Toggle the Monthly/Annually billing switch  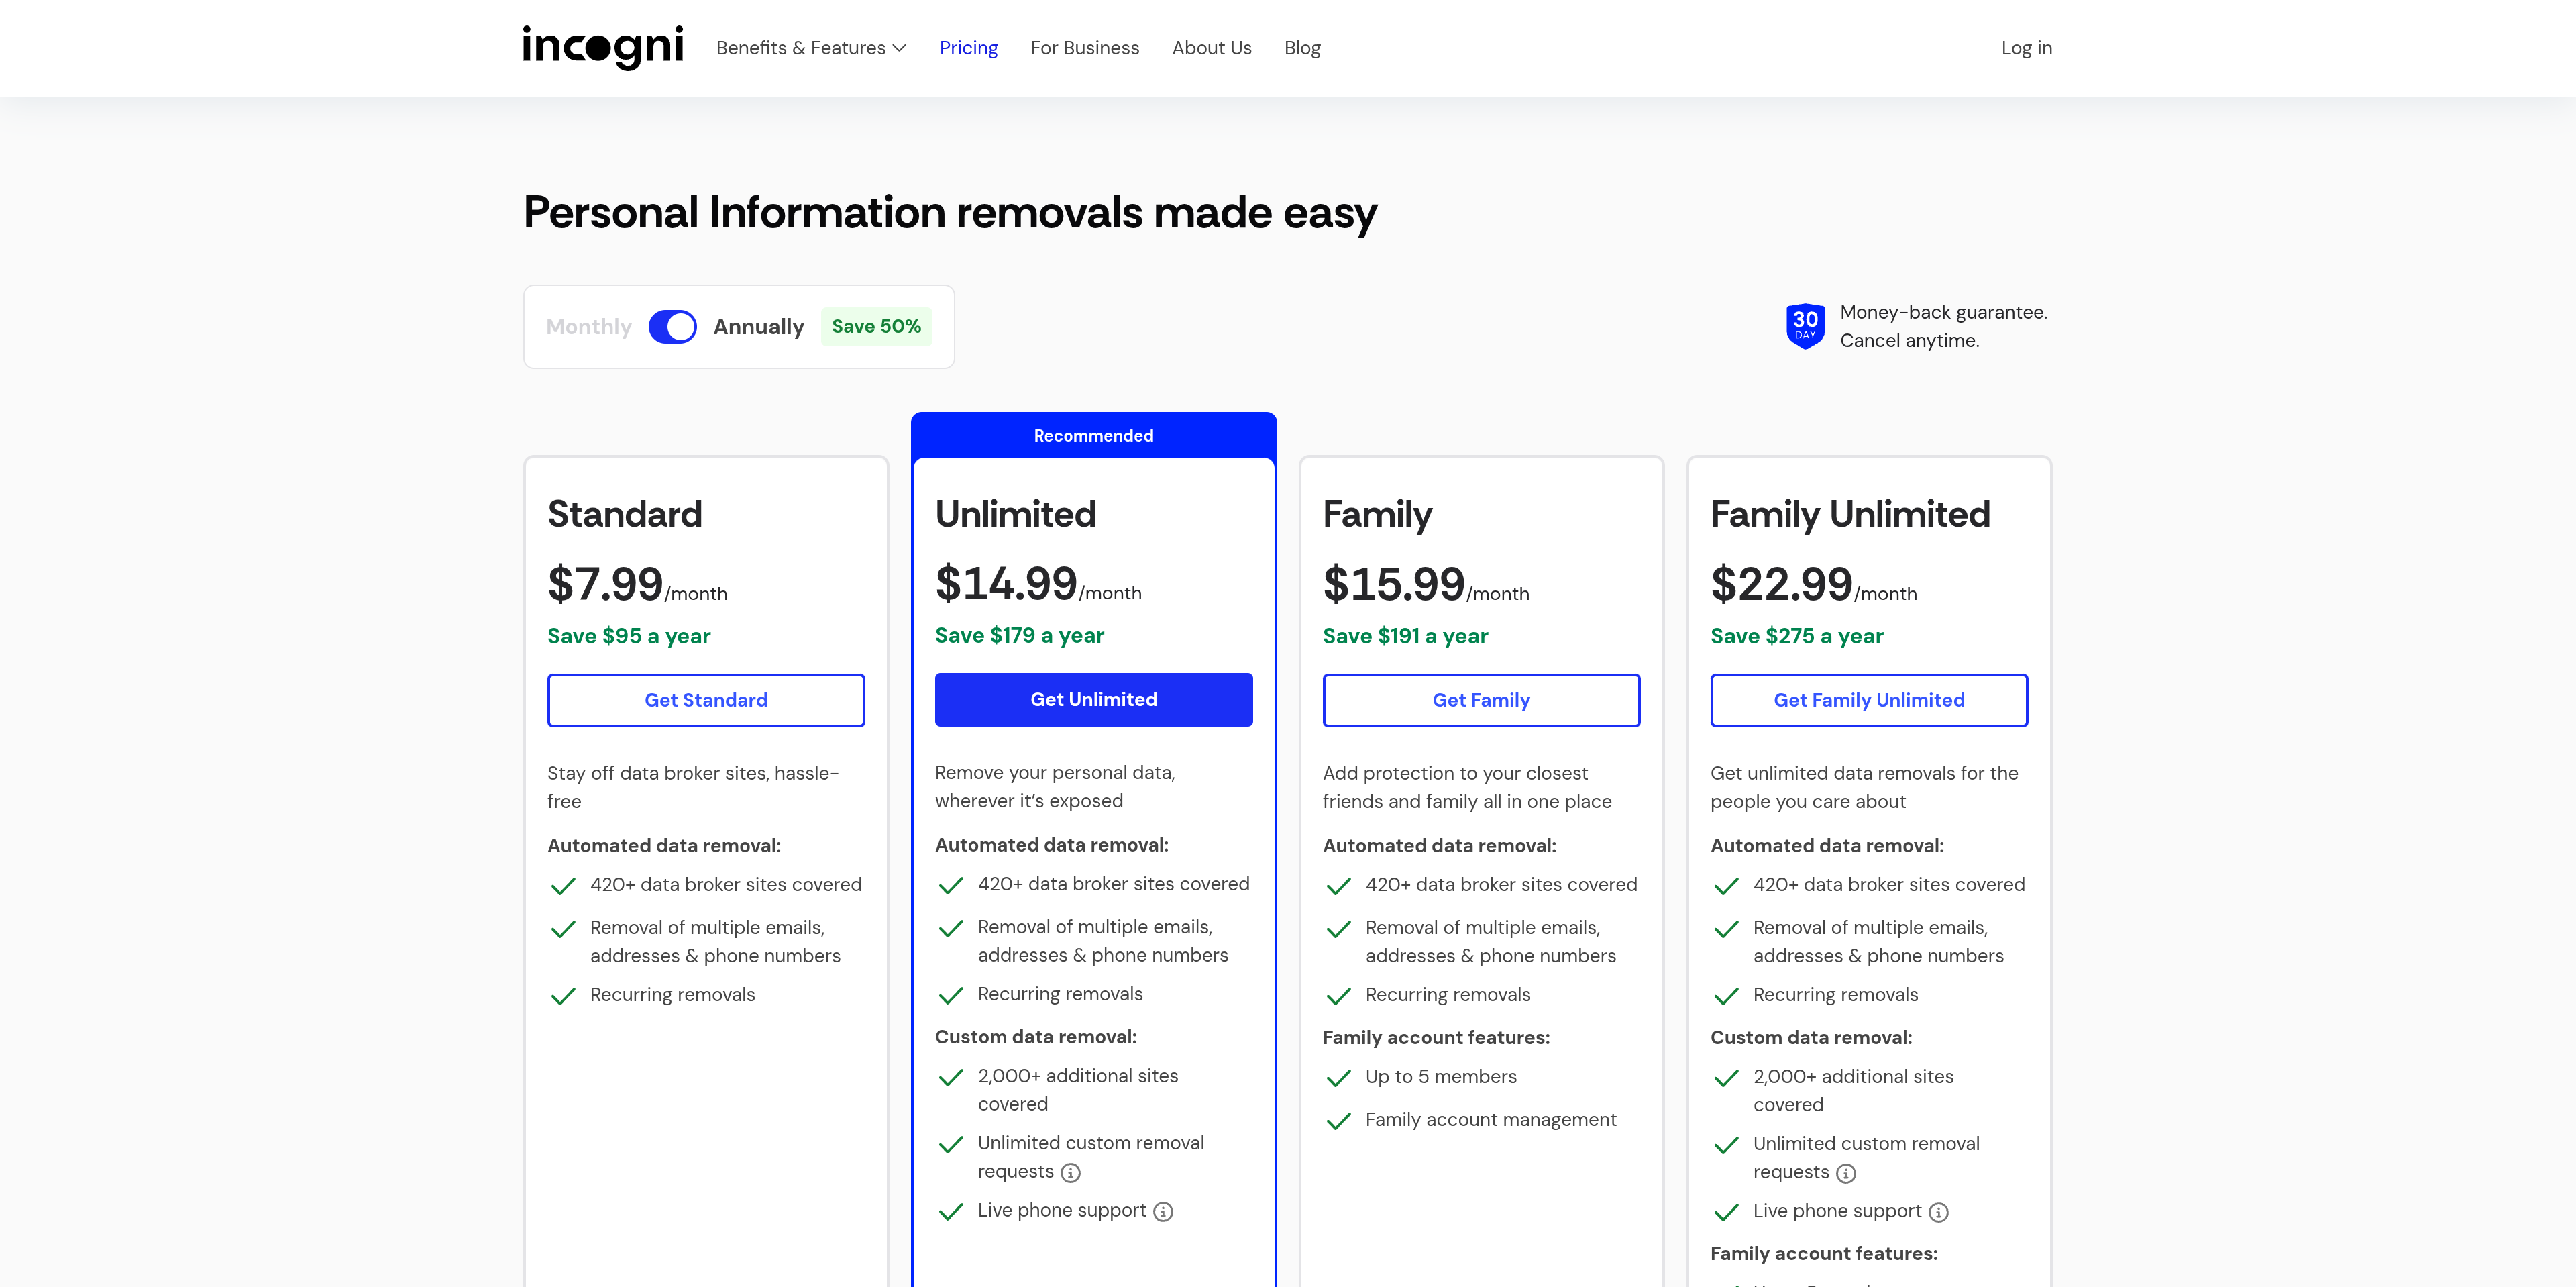click(672, 327)
